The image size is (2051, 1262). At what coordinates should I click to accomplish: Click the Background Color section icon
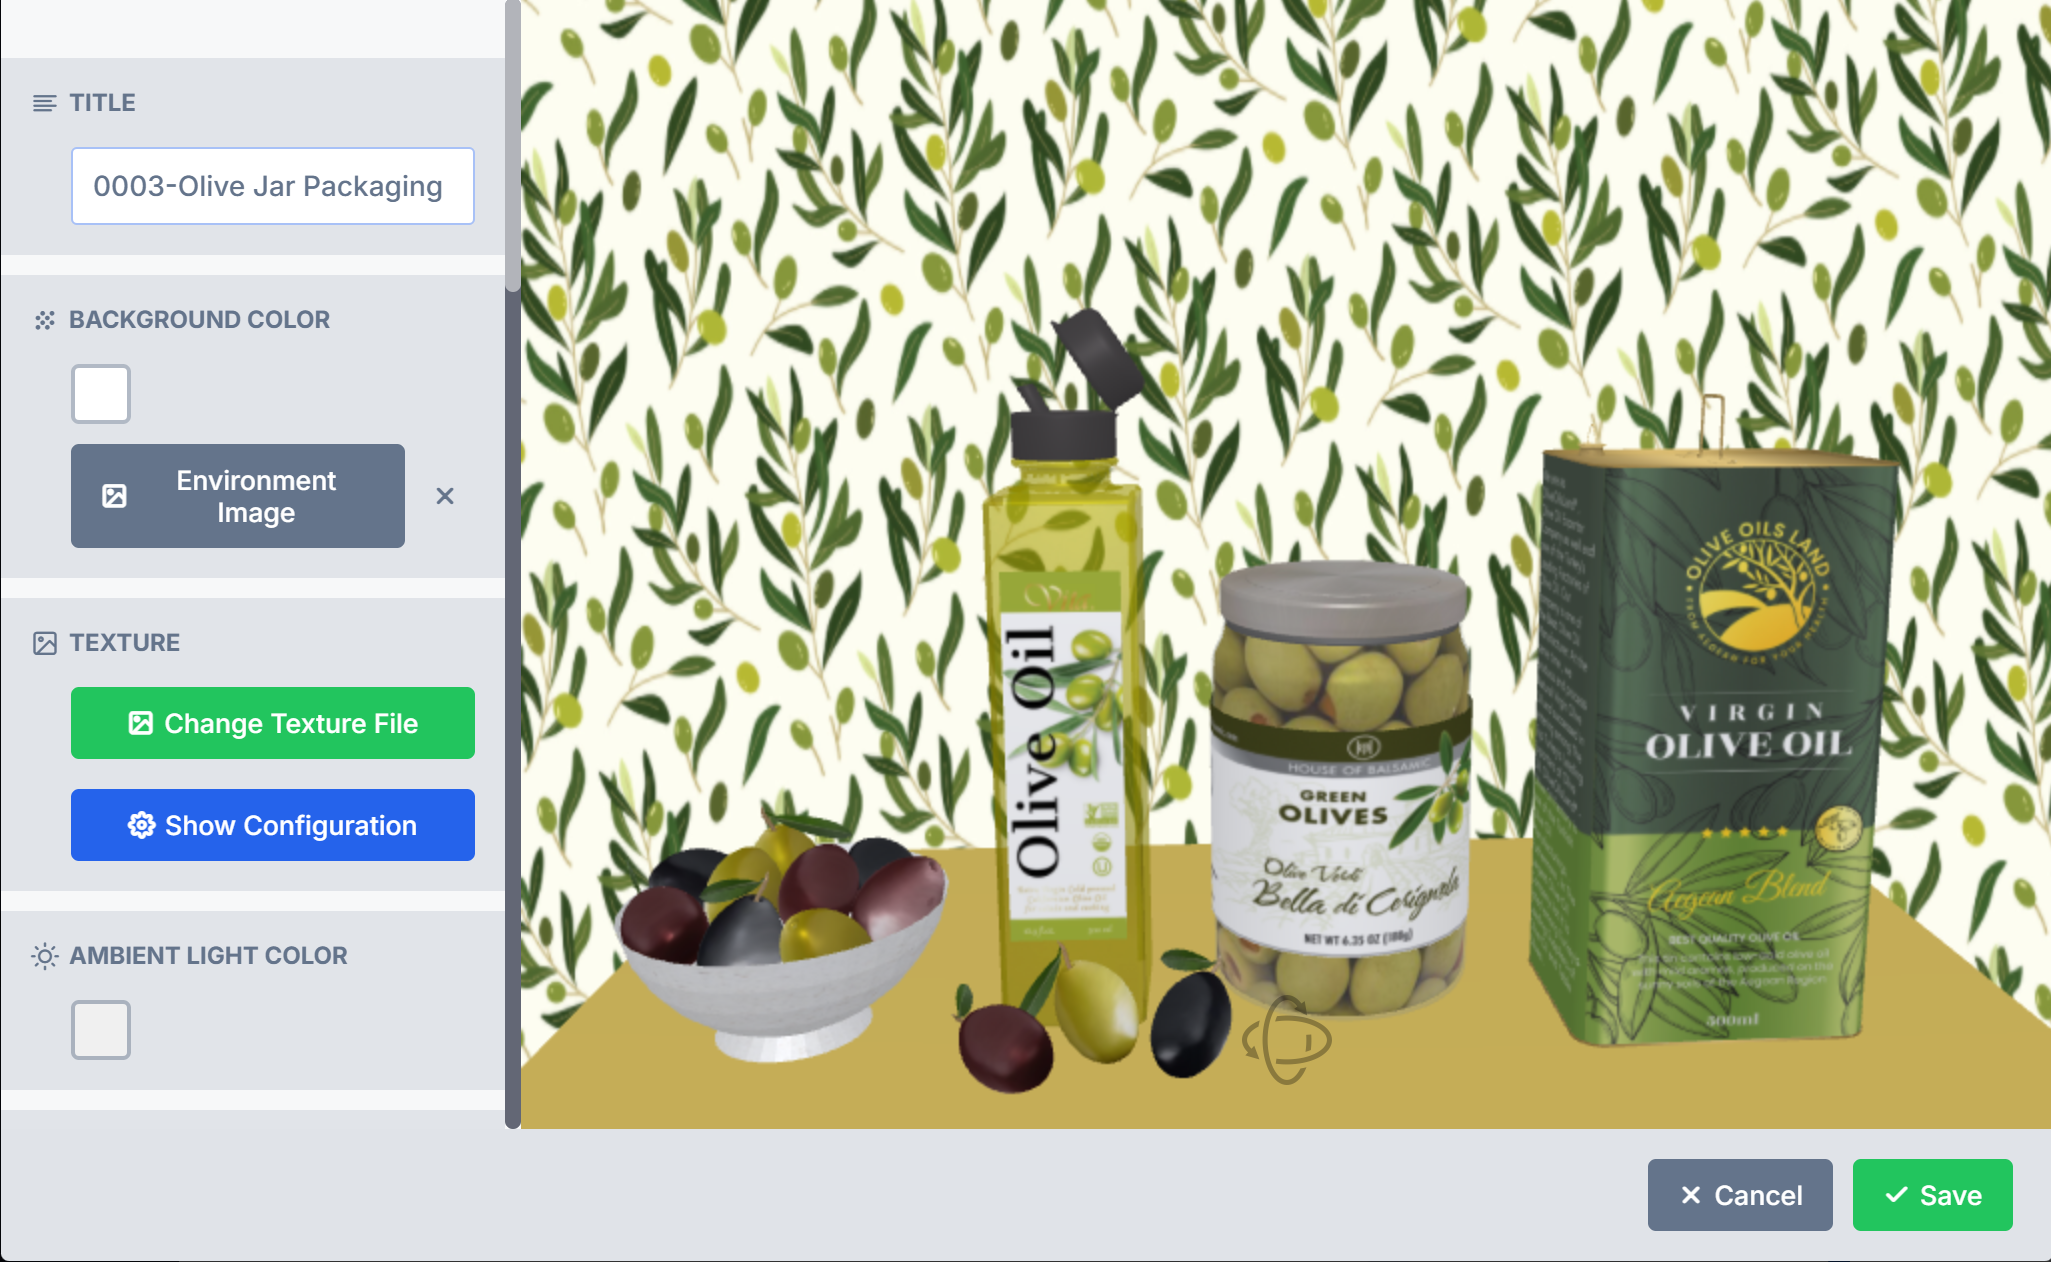(x=44, y=320)
